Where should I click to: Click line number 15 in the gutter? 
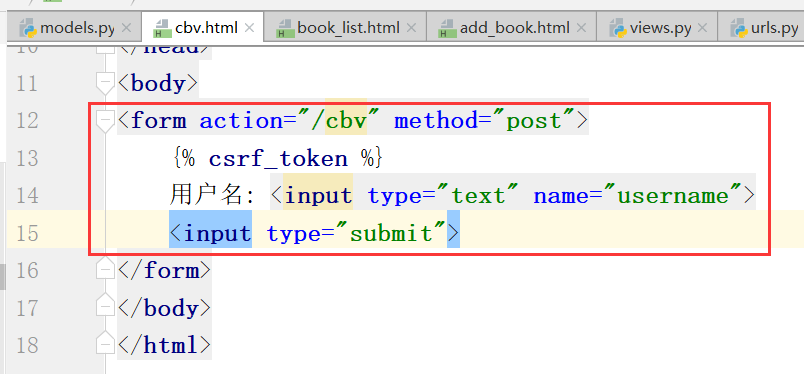(x=27, y=233)
